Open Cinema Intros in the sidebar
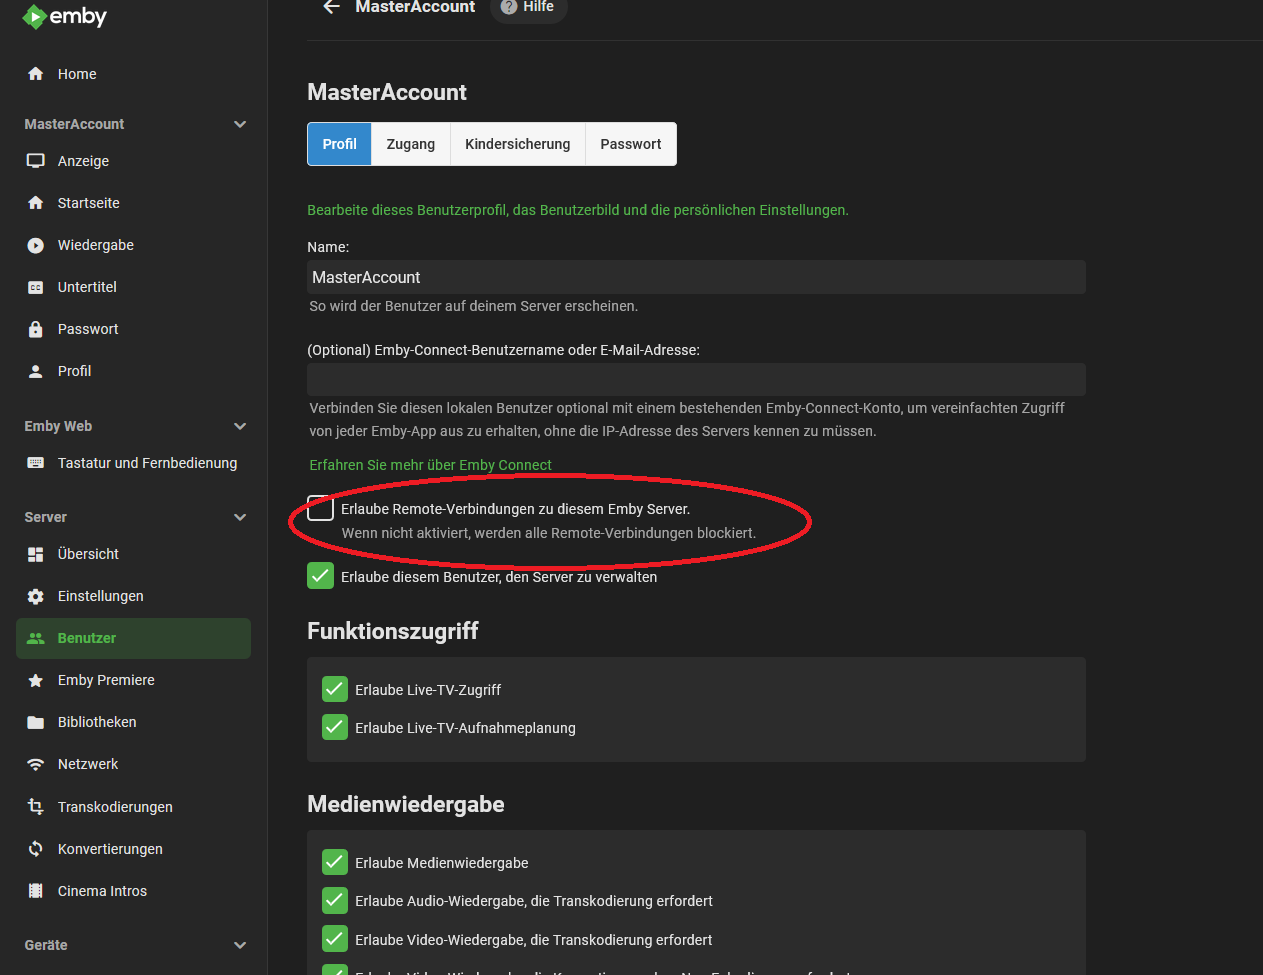Viewport: 1263px width, 975px height. (133, 891)
